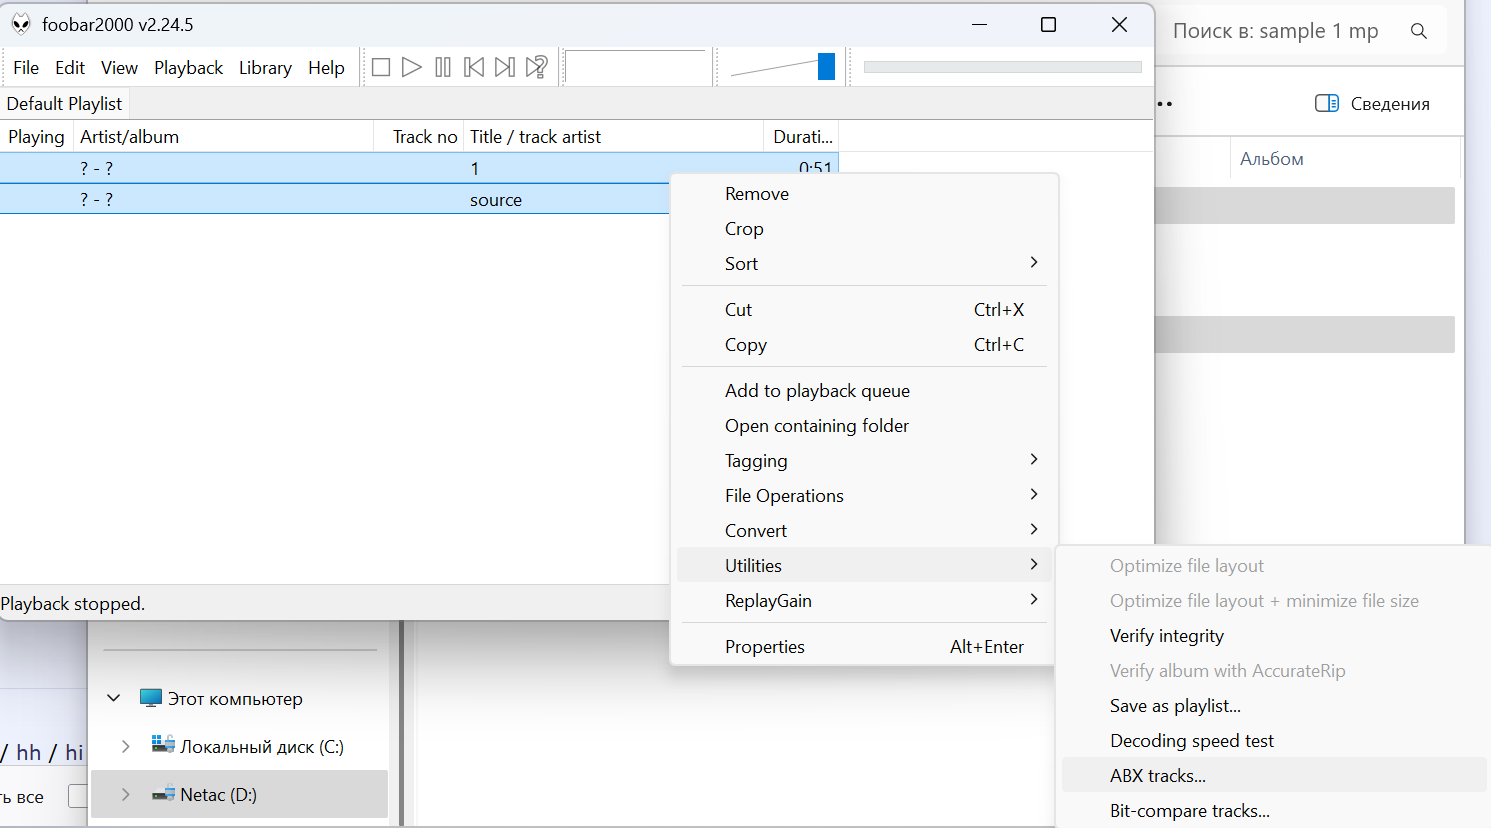The width and height of the screenshot is (1491, 828).
Task: Select Этот компьютер in Explorer navigation tree
Action: [234, 699]
